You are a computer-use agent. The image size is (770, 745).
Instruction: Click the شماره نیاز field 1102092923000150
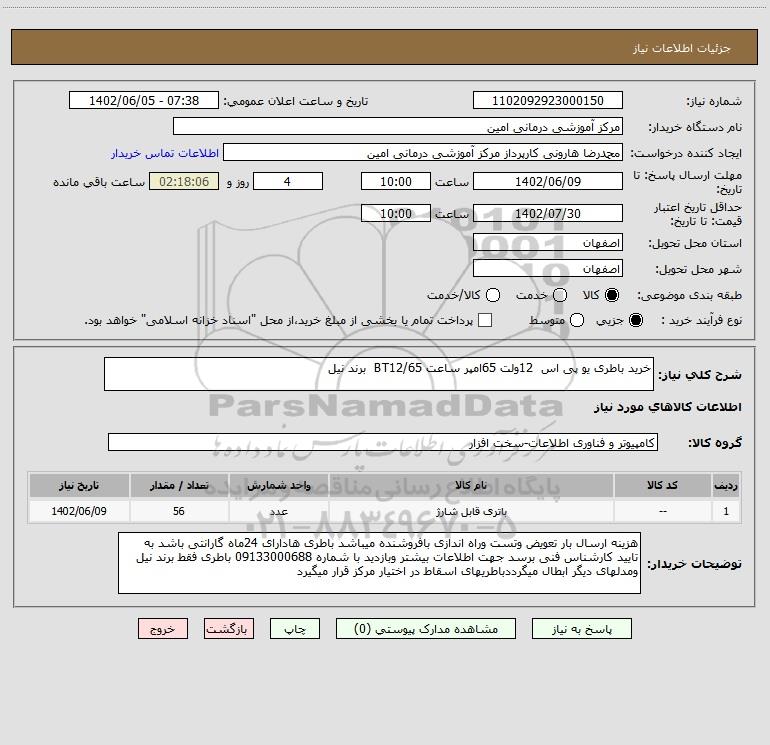point(548,100)
